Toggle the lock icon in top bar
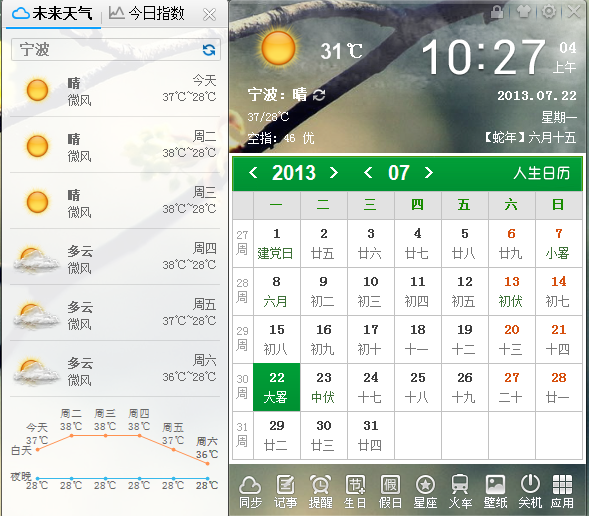Screen dimensions: 589x516 497,12
